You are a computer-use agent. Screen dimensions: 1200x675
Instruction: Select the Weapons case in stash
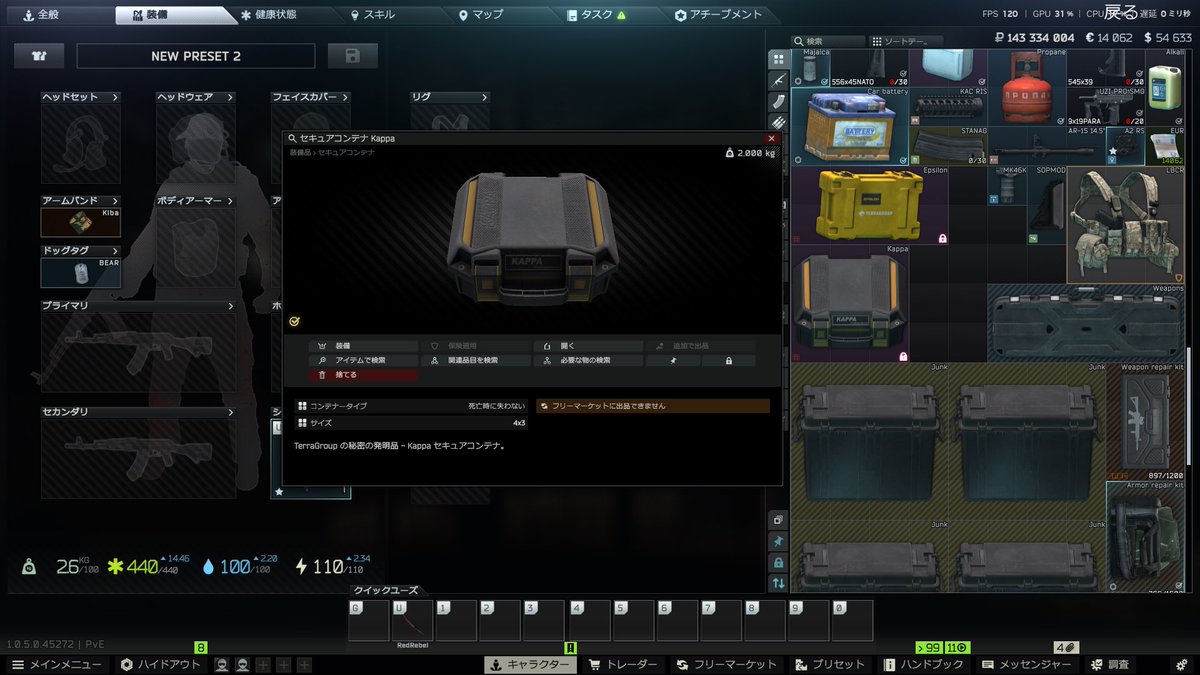[1086, 323]
